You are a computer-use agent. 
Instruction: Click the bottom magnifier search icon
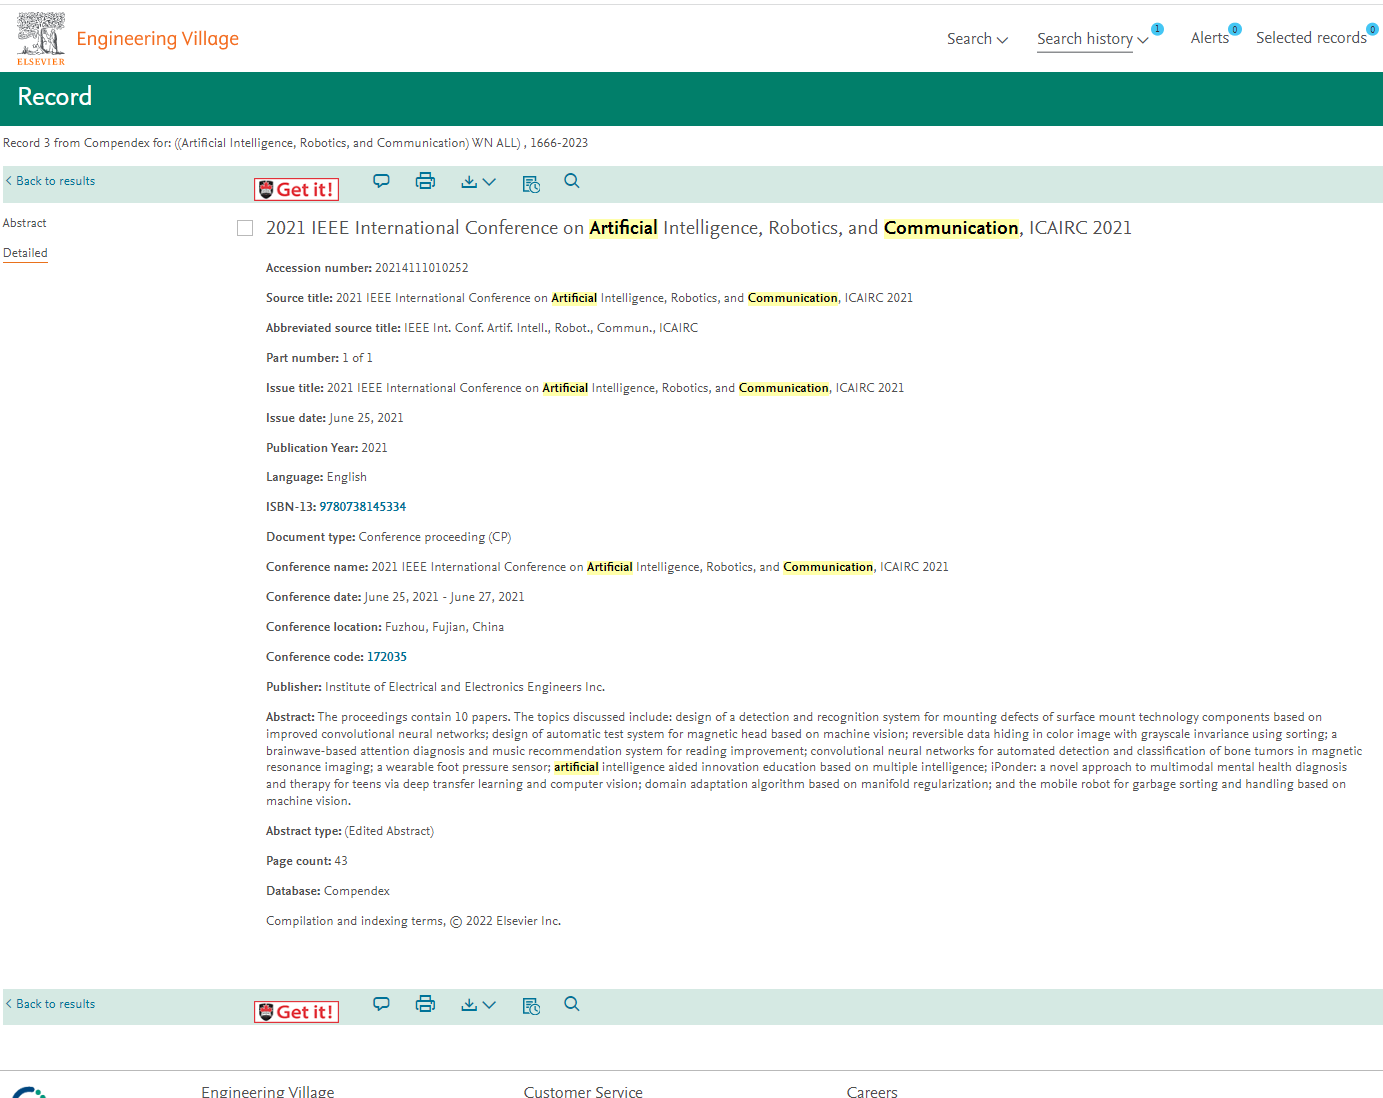pyautogui.click(x=571, y=1004)
